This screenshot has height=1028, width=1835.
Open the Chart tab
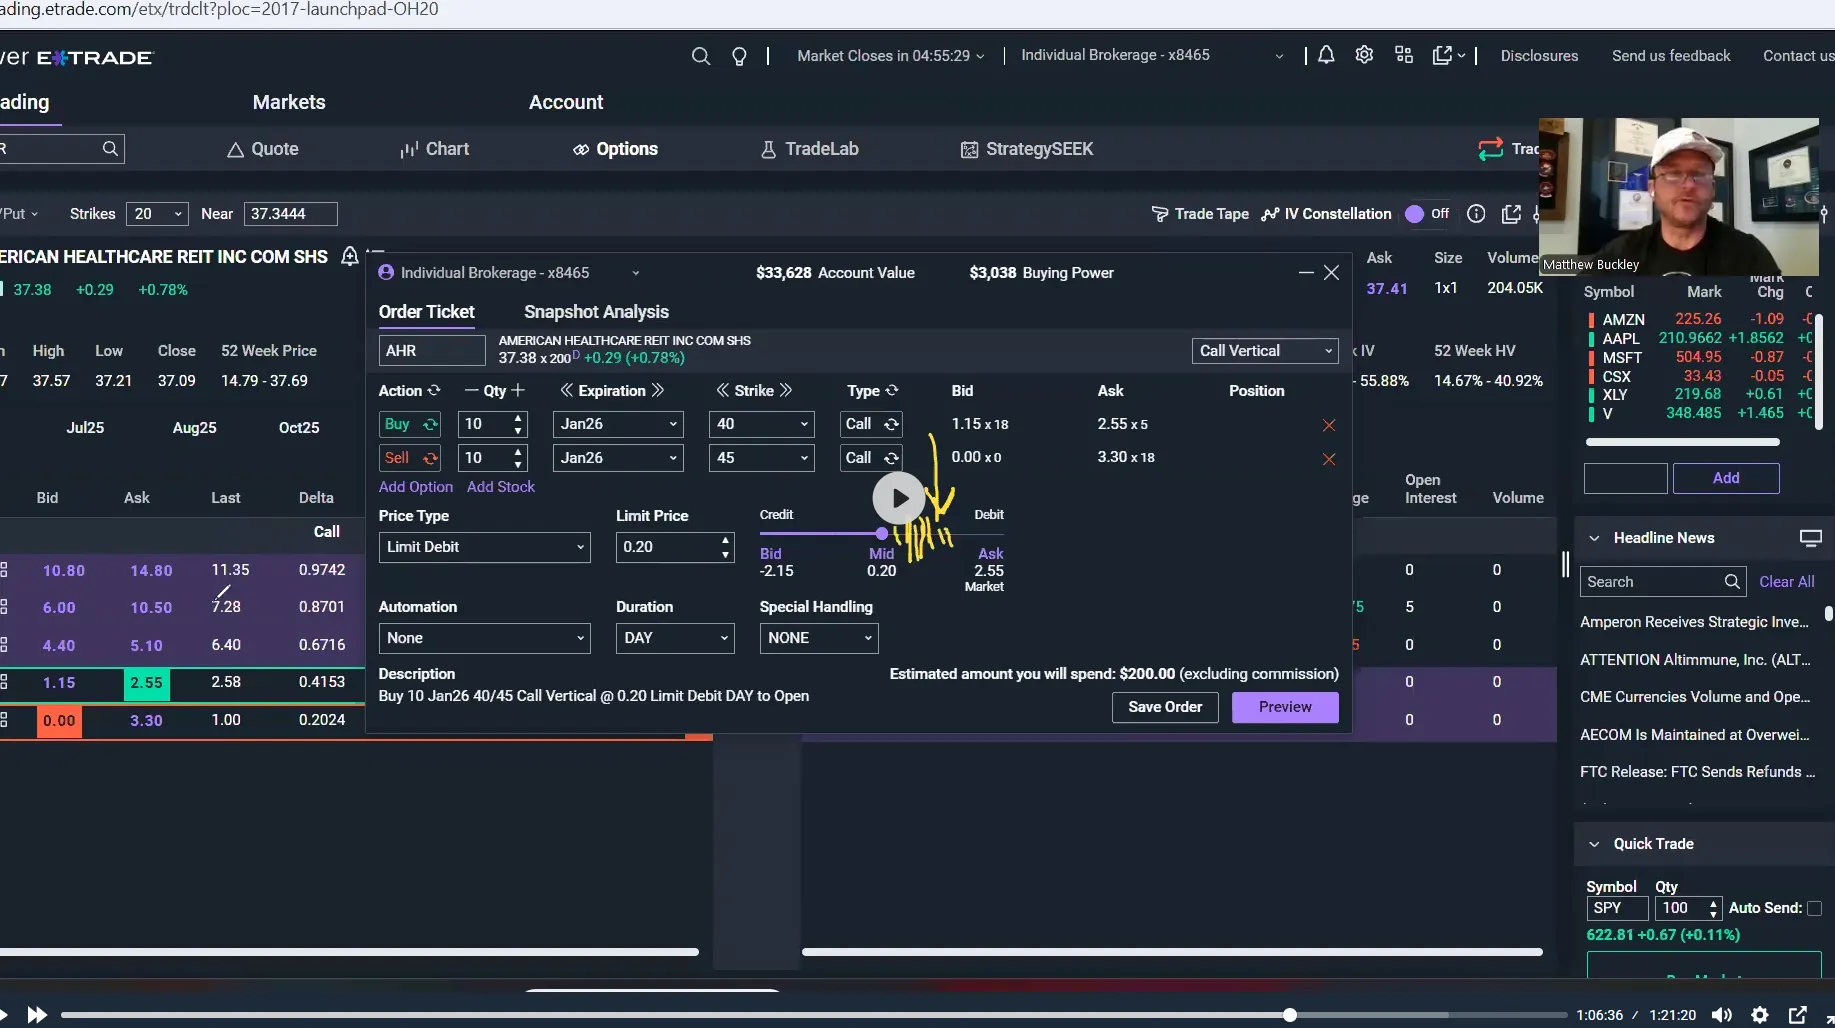(434, 149)
